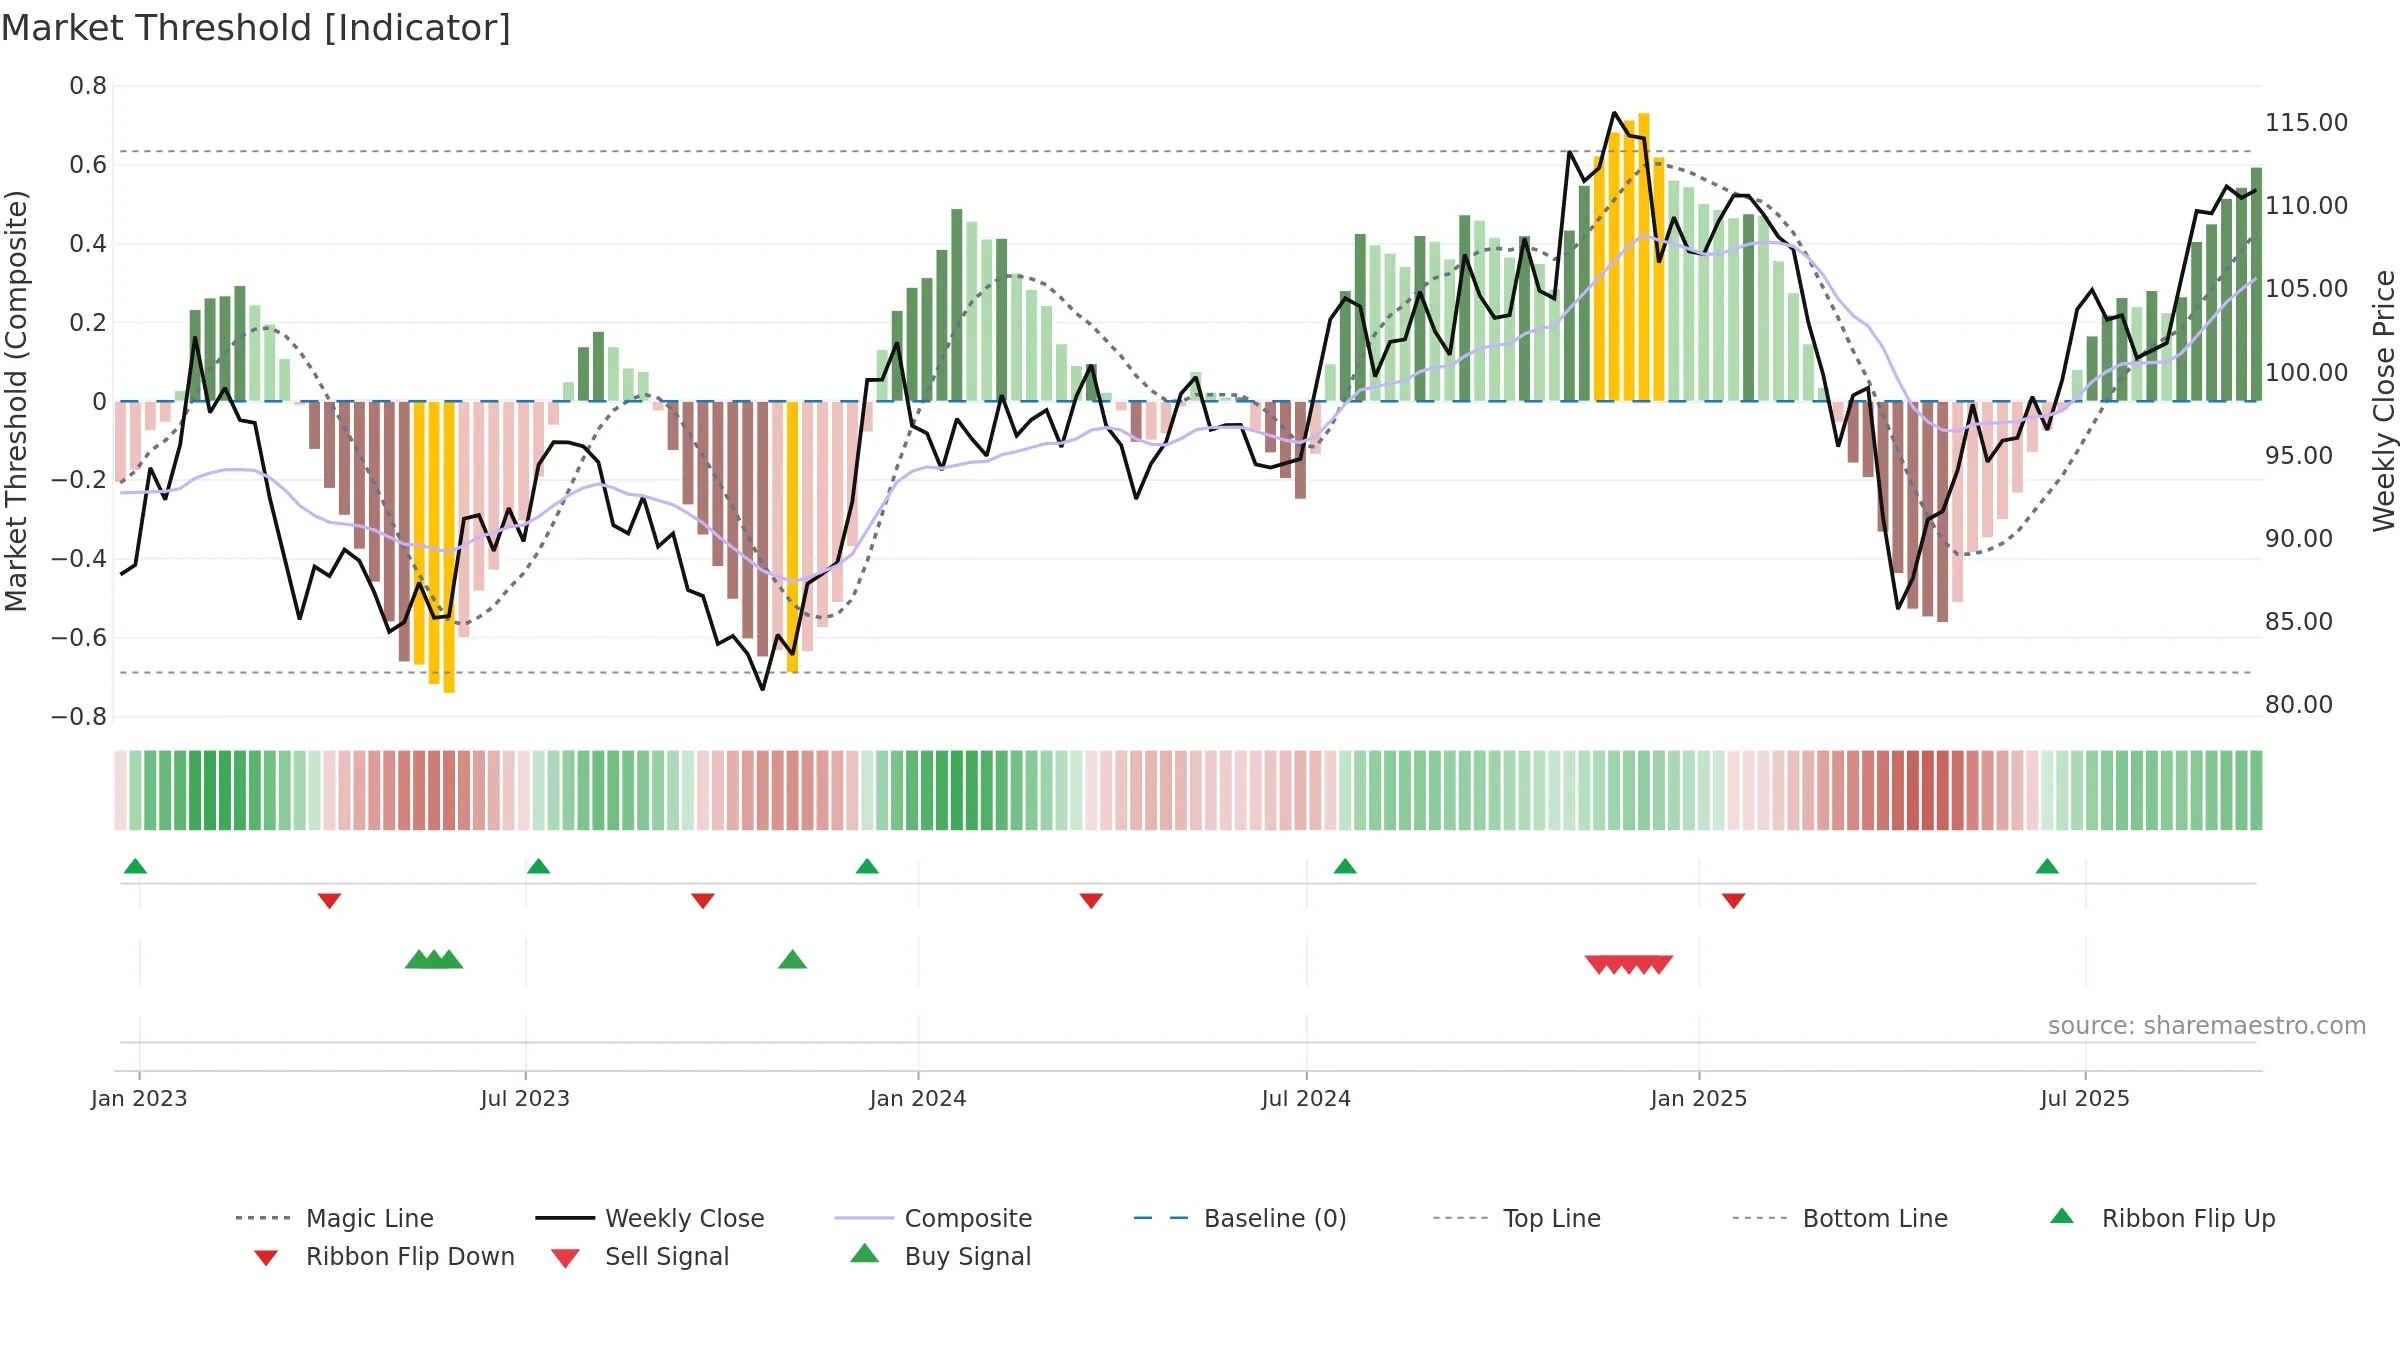Click the −0.4 left axis tick label
The width and height of the screenshot is (2400, 1350).
[x=79, y=559]
